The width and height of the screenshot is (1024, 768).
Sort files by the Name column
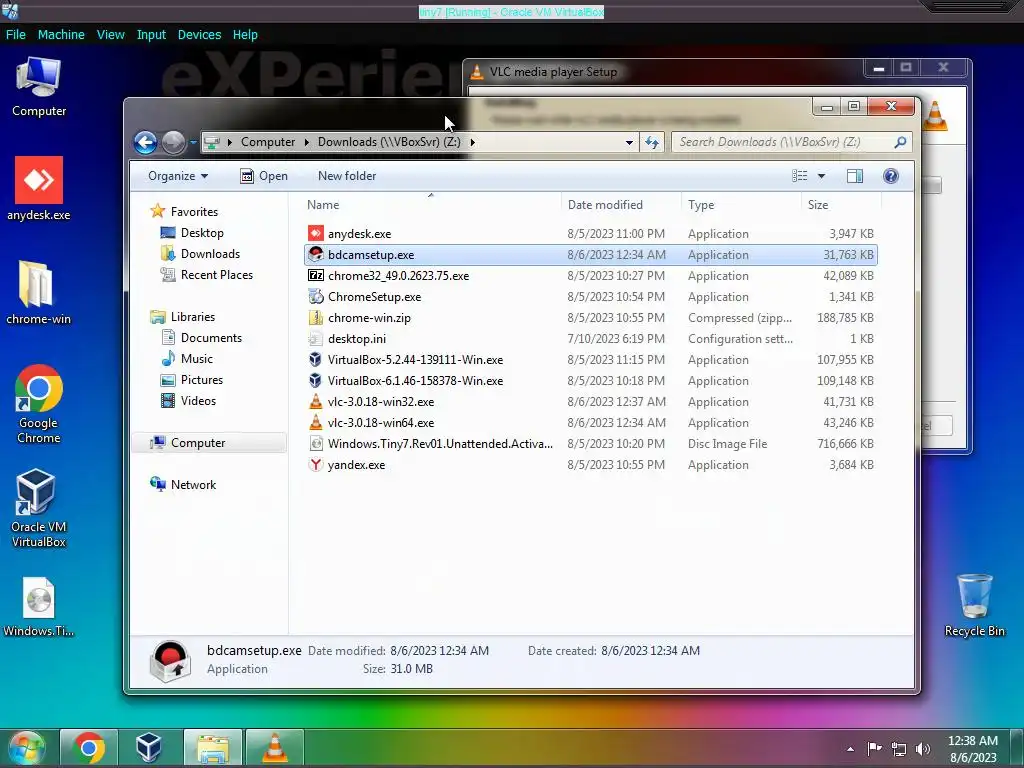431,204
